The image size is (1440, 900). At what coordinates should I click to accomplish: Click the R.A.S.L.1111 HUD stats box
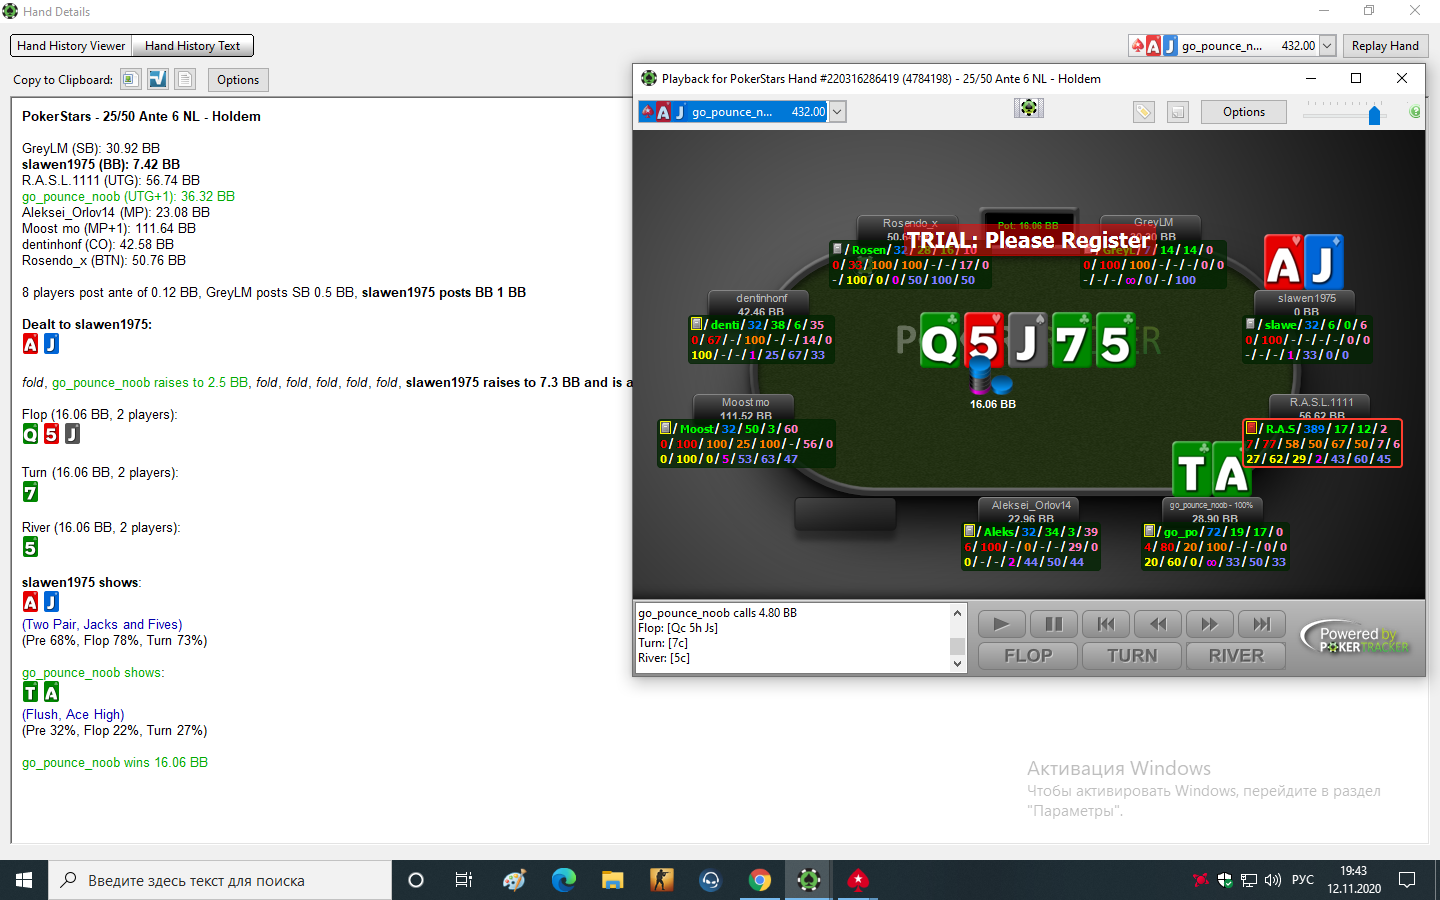[1322, 443]
